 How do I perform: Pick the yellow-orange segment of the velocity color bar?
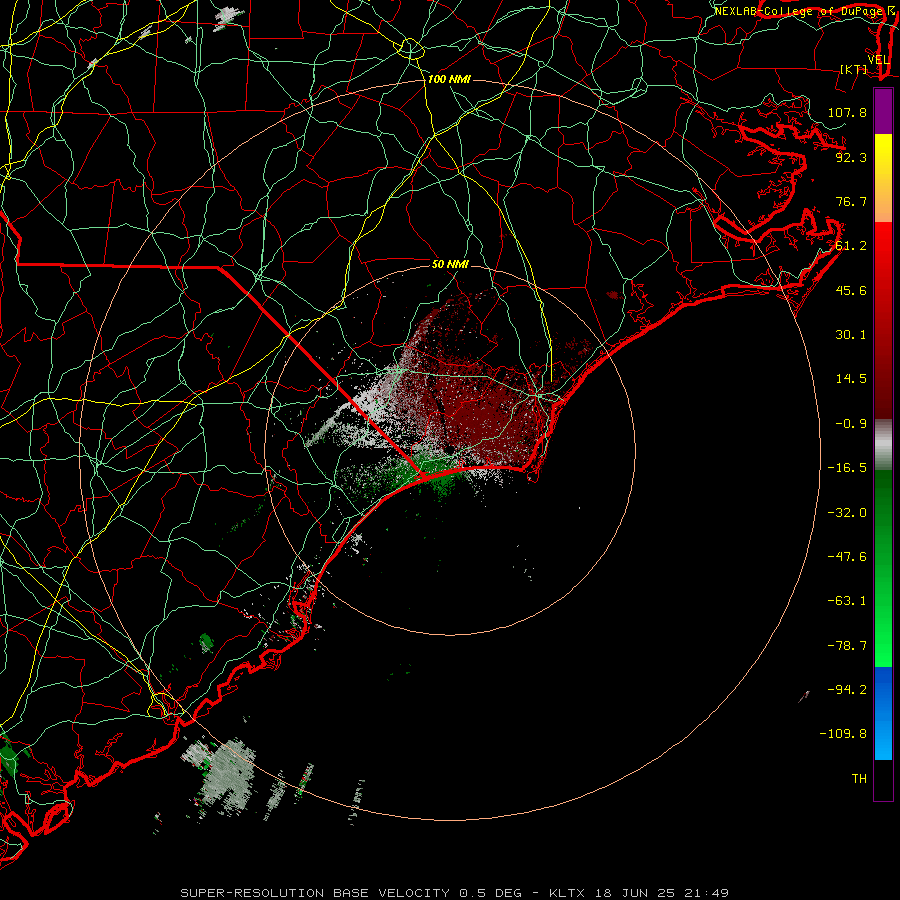883,178
